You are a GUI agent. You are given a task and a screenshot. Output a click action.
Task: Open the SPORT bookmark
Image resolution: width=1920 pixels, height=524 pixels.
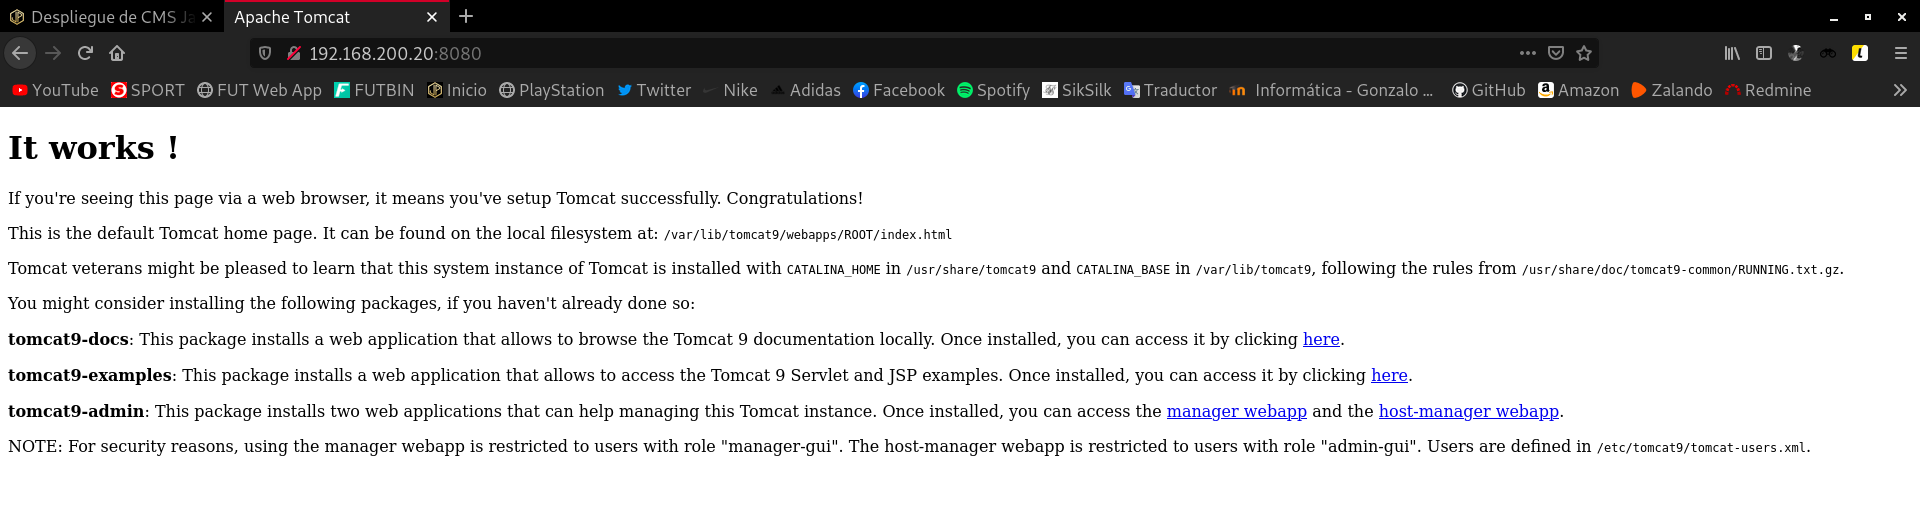(x=148, y=90)
